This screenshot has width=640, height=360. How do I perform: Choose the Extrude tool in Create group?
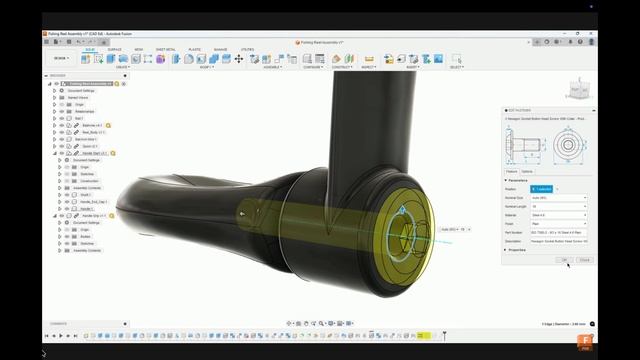click(111, 59)
